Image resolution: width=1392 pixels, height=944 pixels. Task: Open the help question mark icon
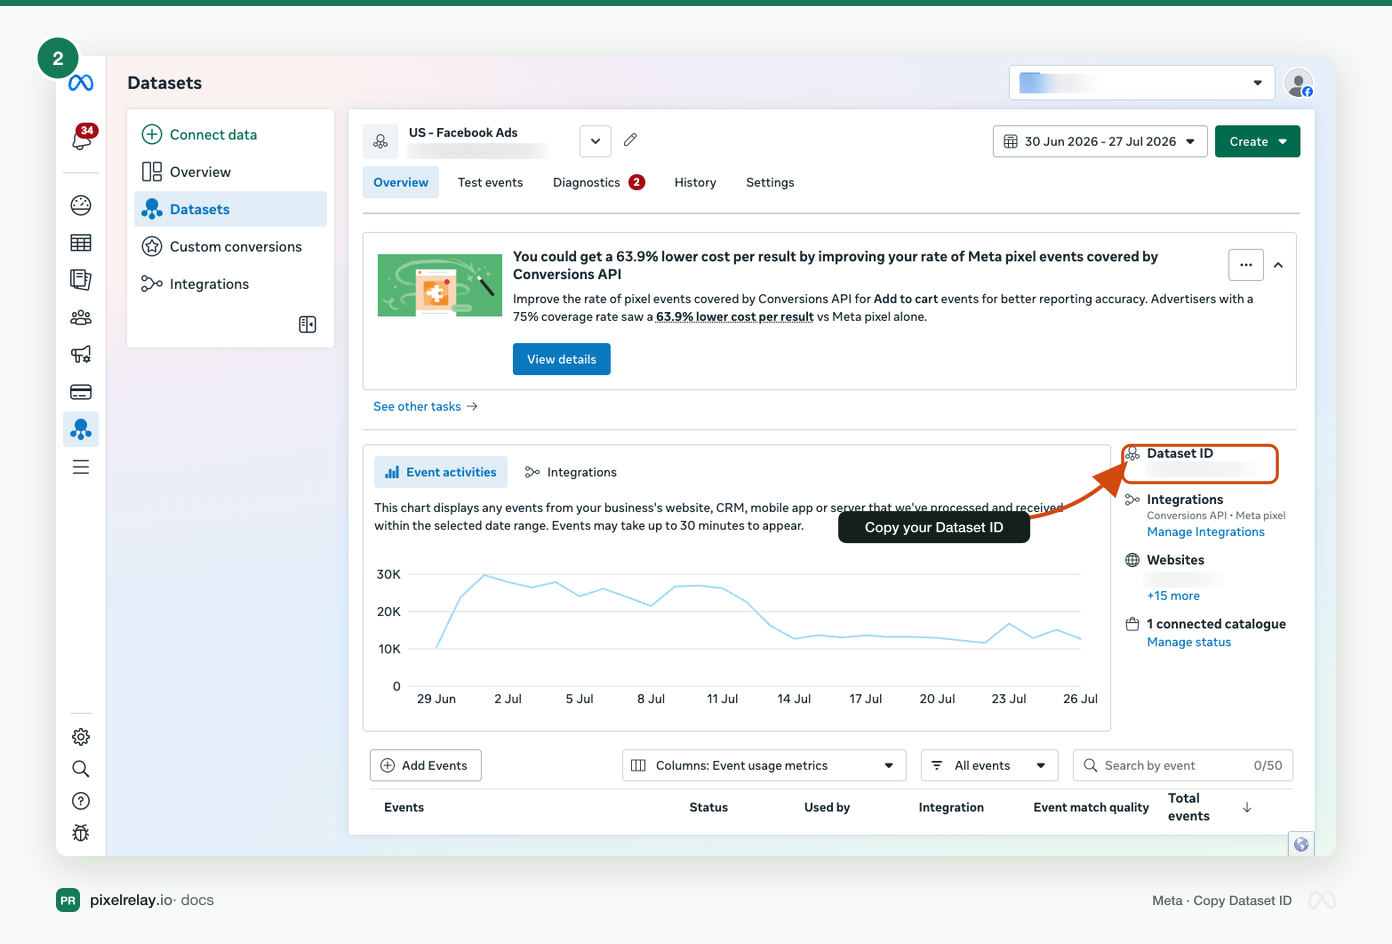(x=81, y=801)
